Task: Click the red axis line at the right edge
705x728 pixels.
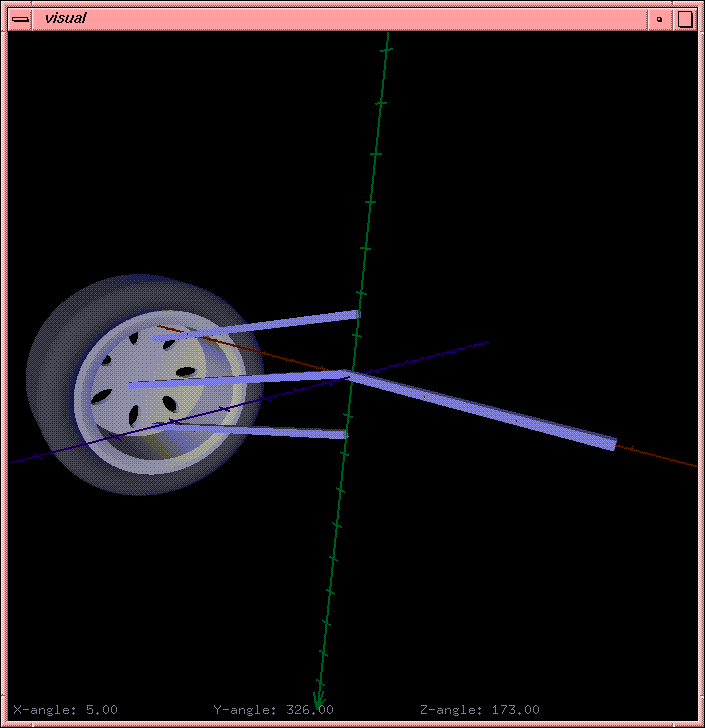Action: [657, 455]
